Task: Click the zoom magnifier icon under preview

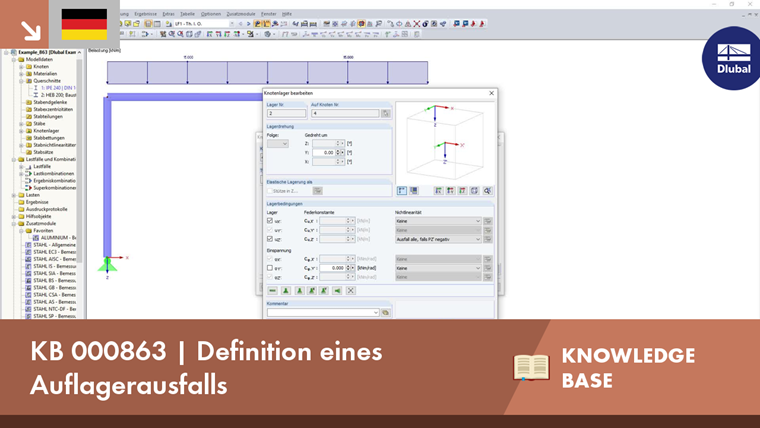Action: coord(487,191)
